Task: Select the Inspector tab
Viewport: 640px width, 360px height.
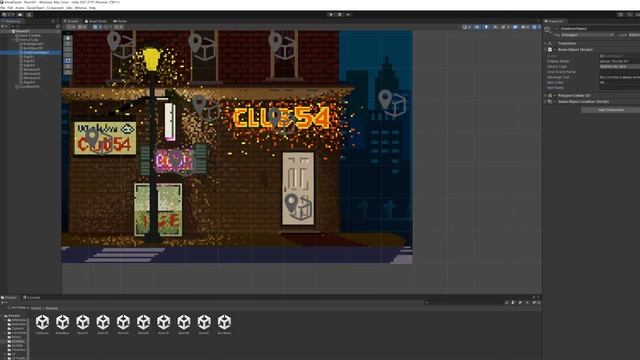Action: (x=554, y=21)
